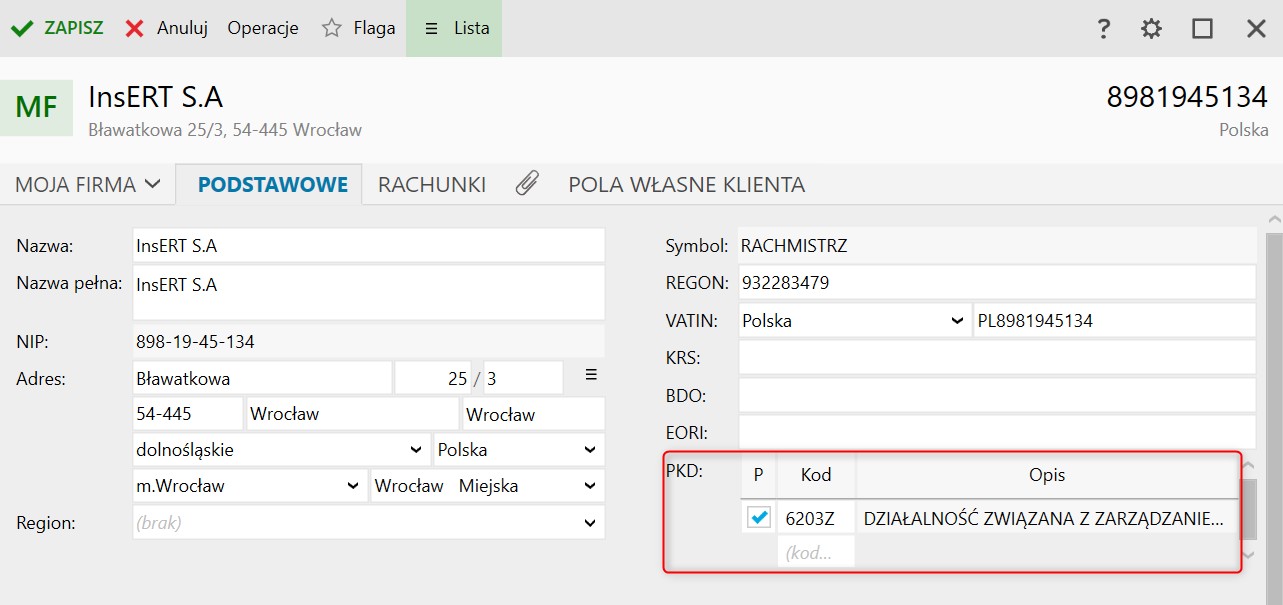Open settings via the gear icon
1283x605 pixels.
[1152, 29]
